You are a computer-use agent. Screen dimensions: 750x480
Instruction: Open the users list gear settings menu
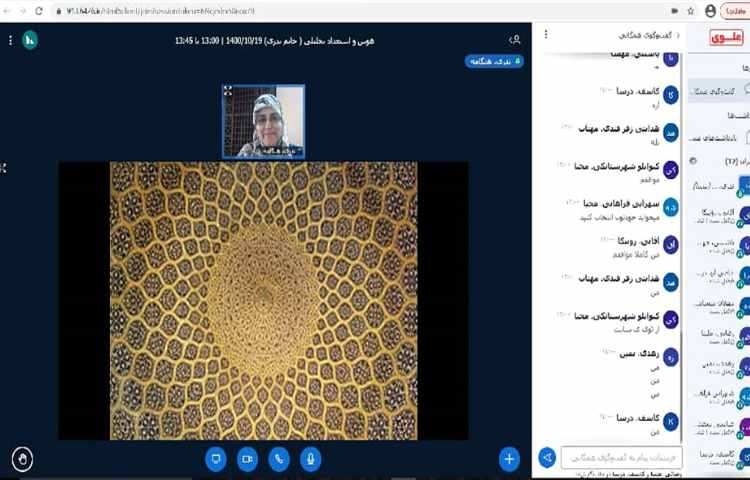pos(693,161)
